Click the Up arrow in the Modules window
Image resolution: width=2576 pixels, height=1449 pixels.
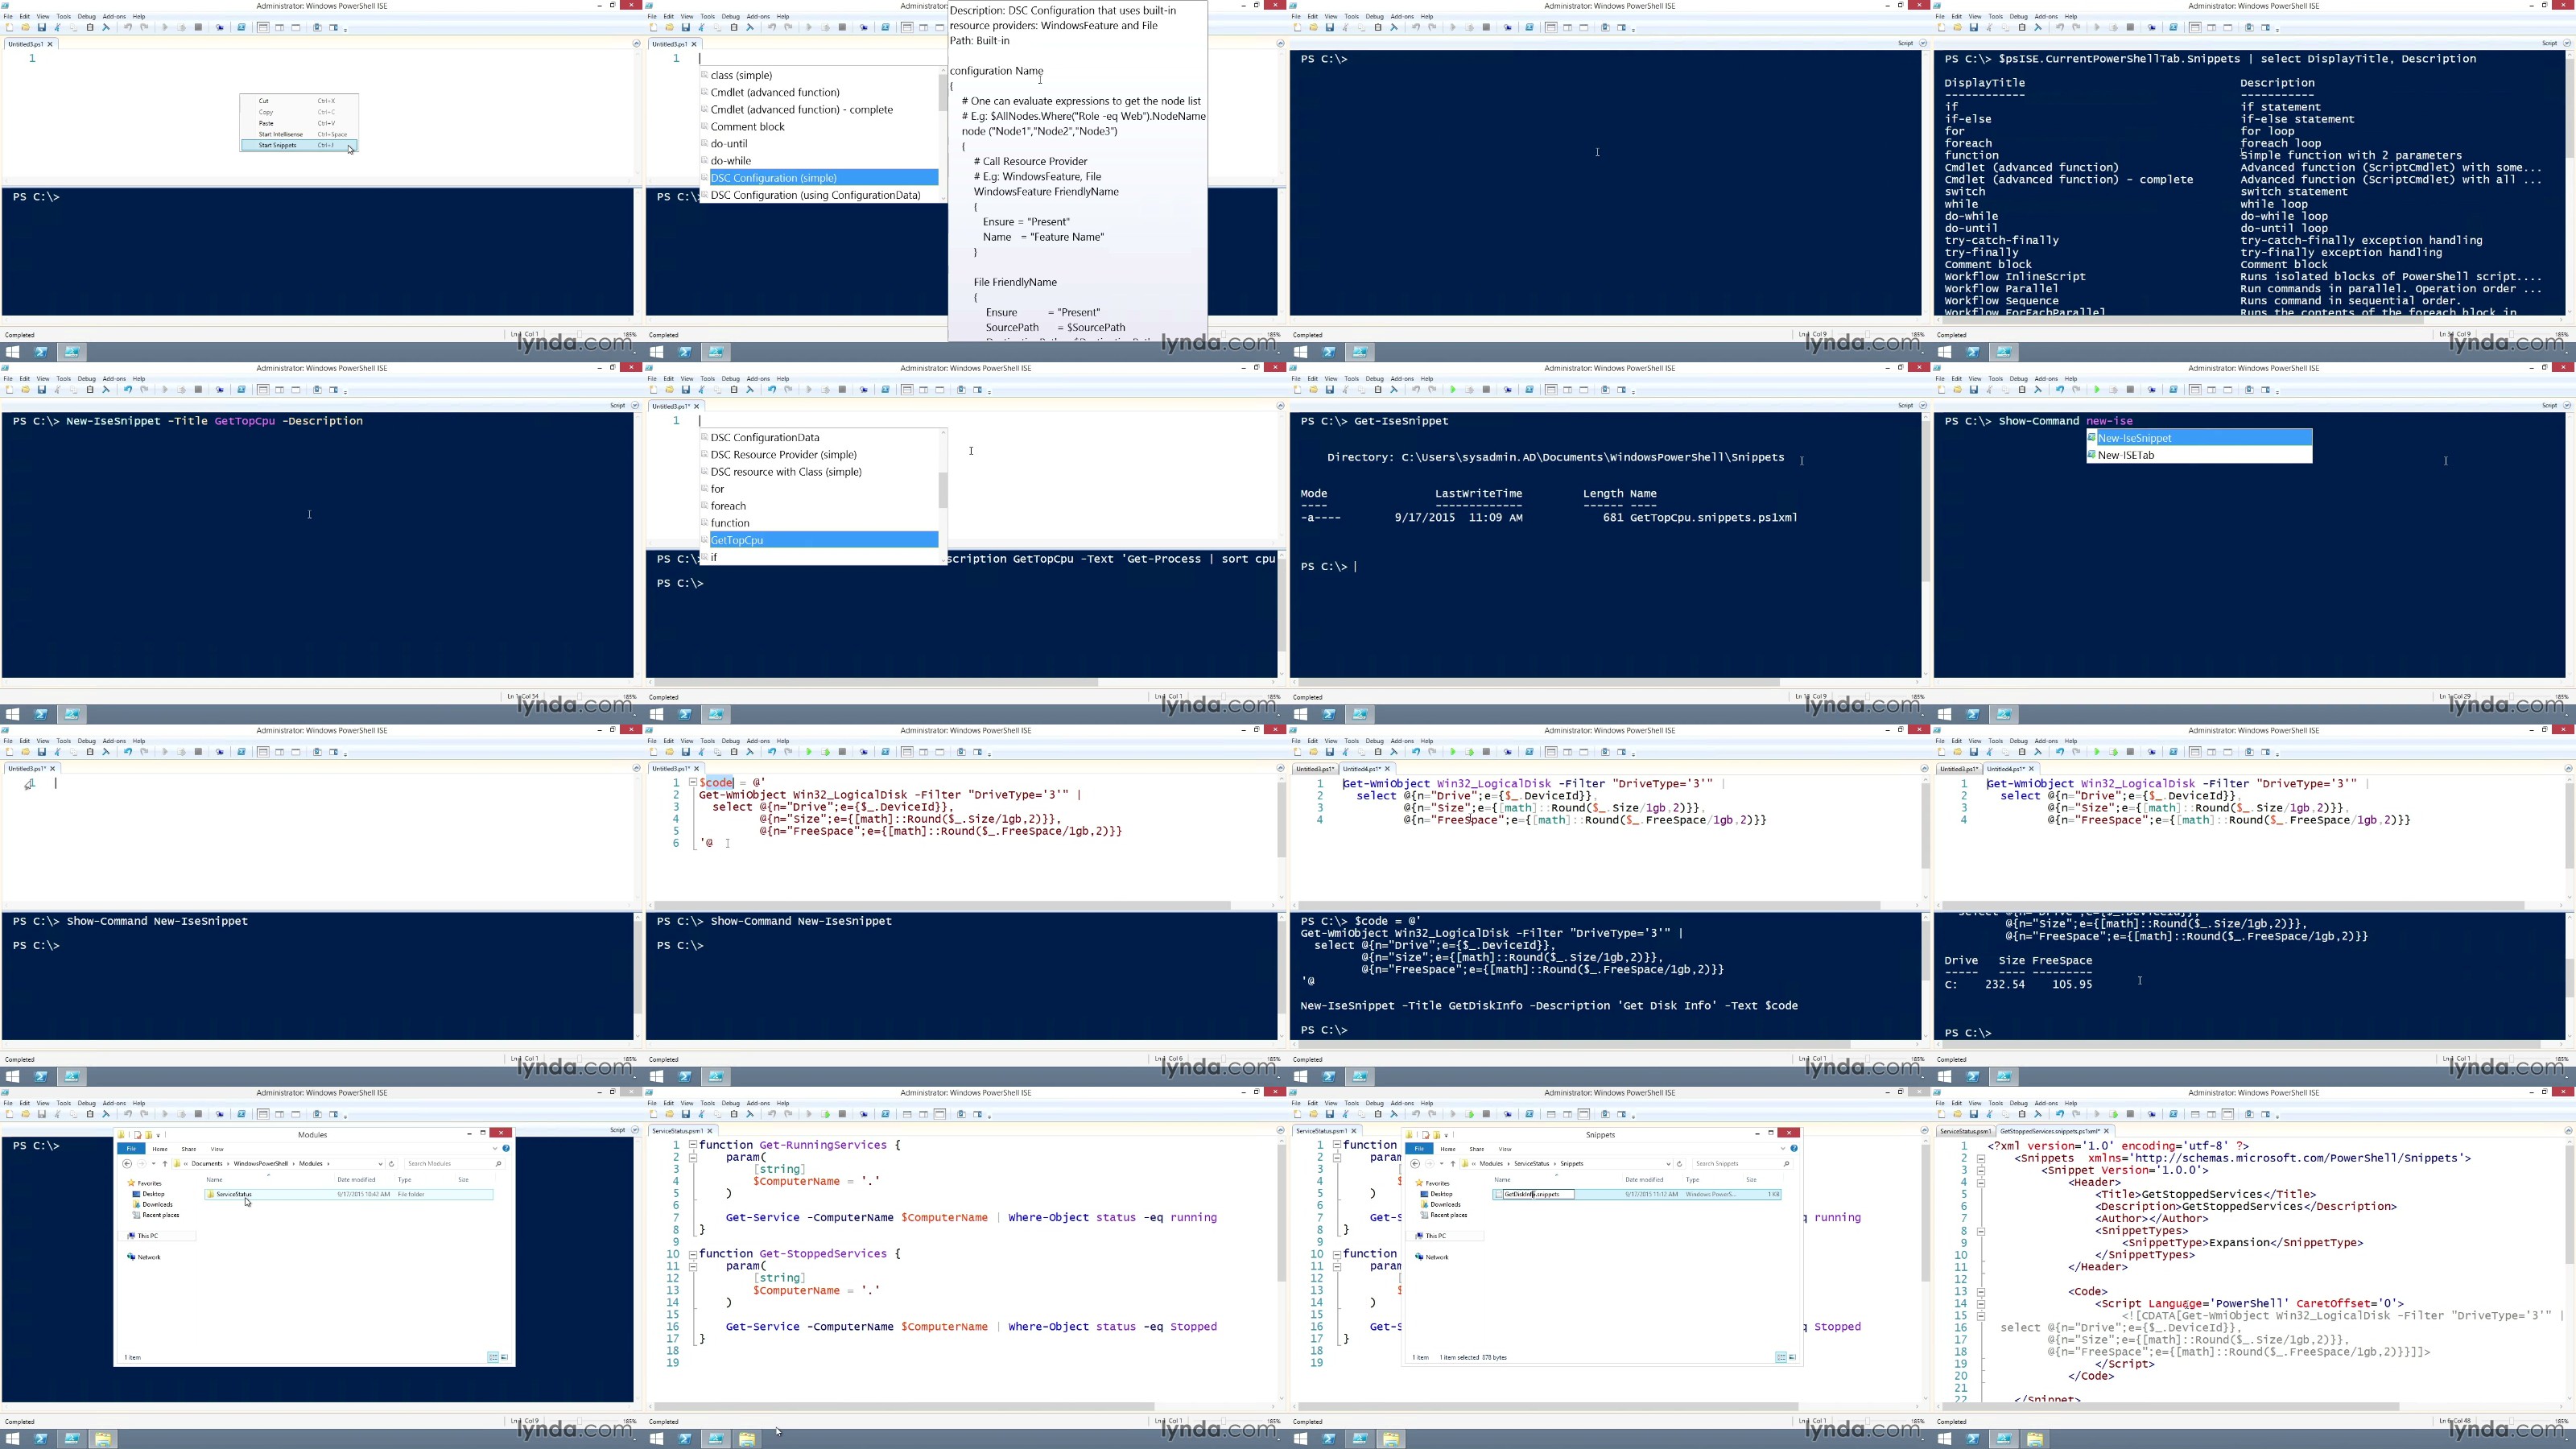click(x=165, y=1164)
